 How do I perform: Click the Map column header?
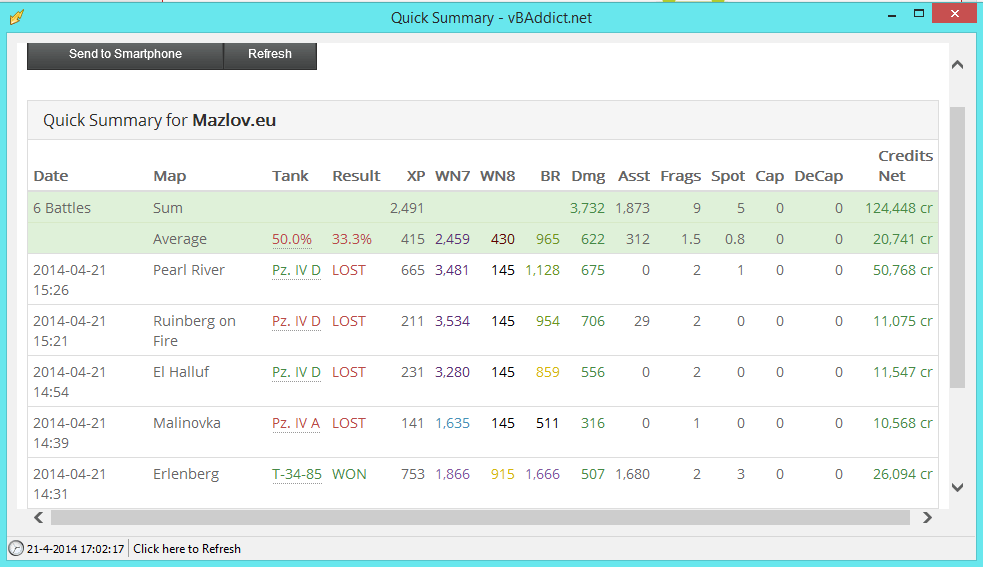169,176
